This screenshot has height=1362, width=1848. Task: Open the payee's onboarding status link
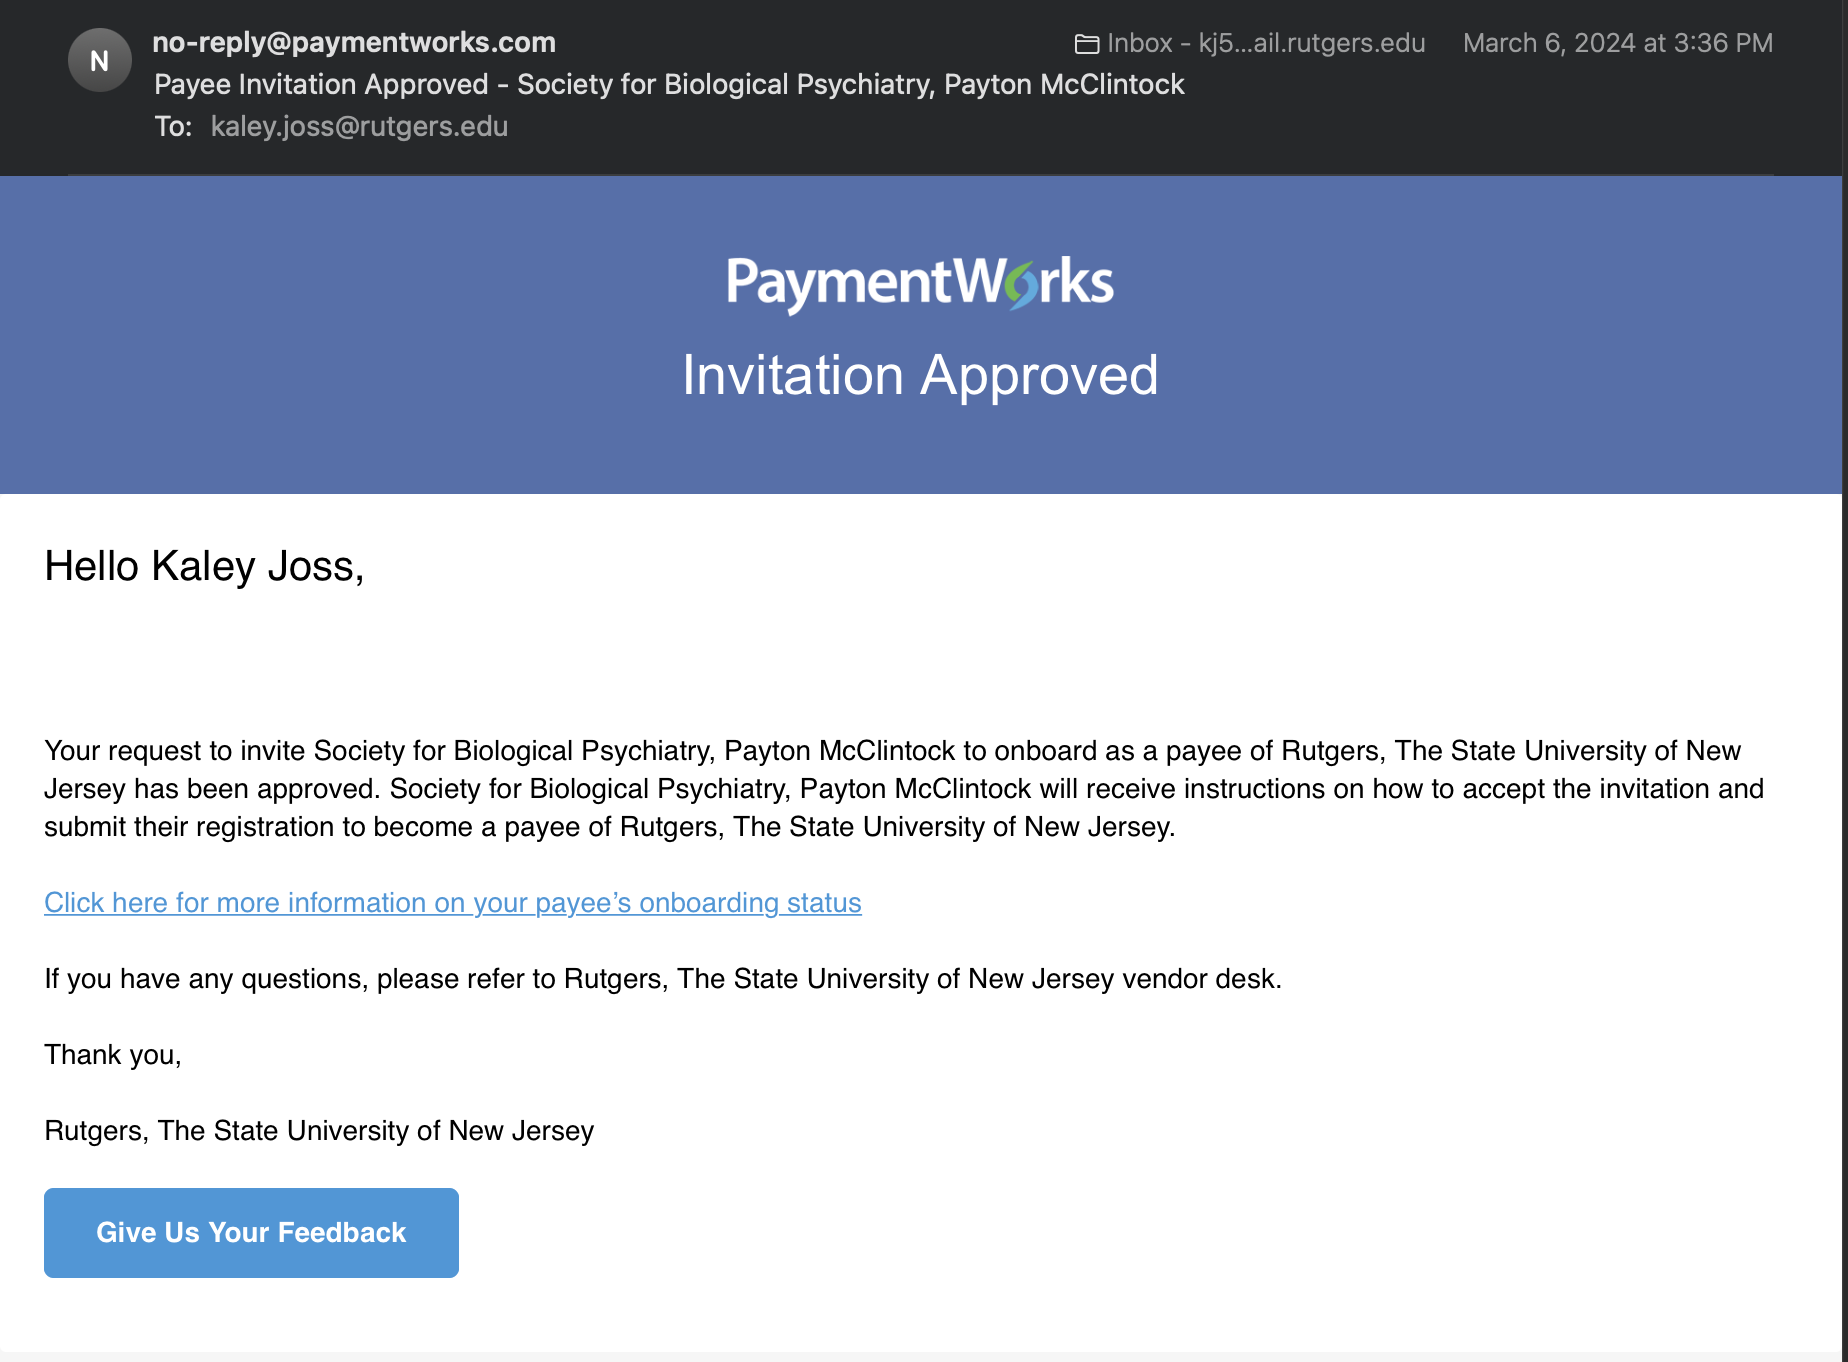coord(453,903)
